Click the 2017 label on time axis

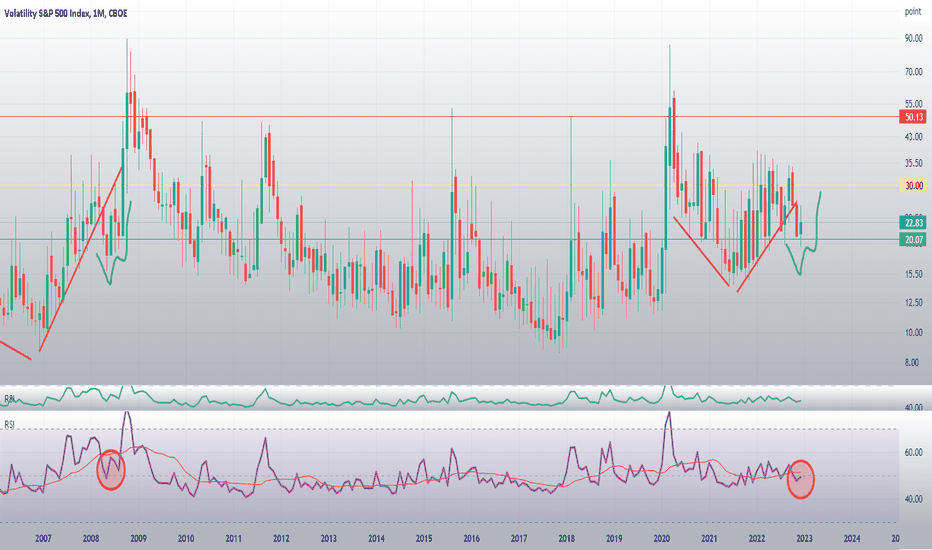pos(519,539)
